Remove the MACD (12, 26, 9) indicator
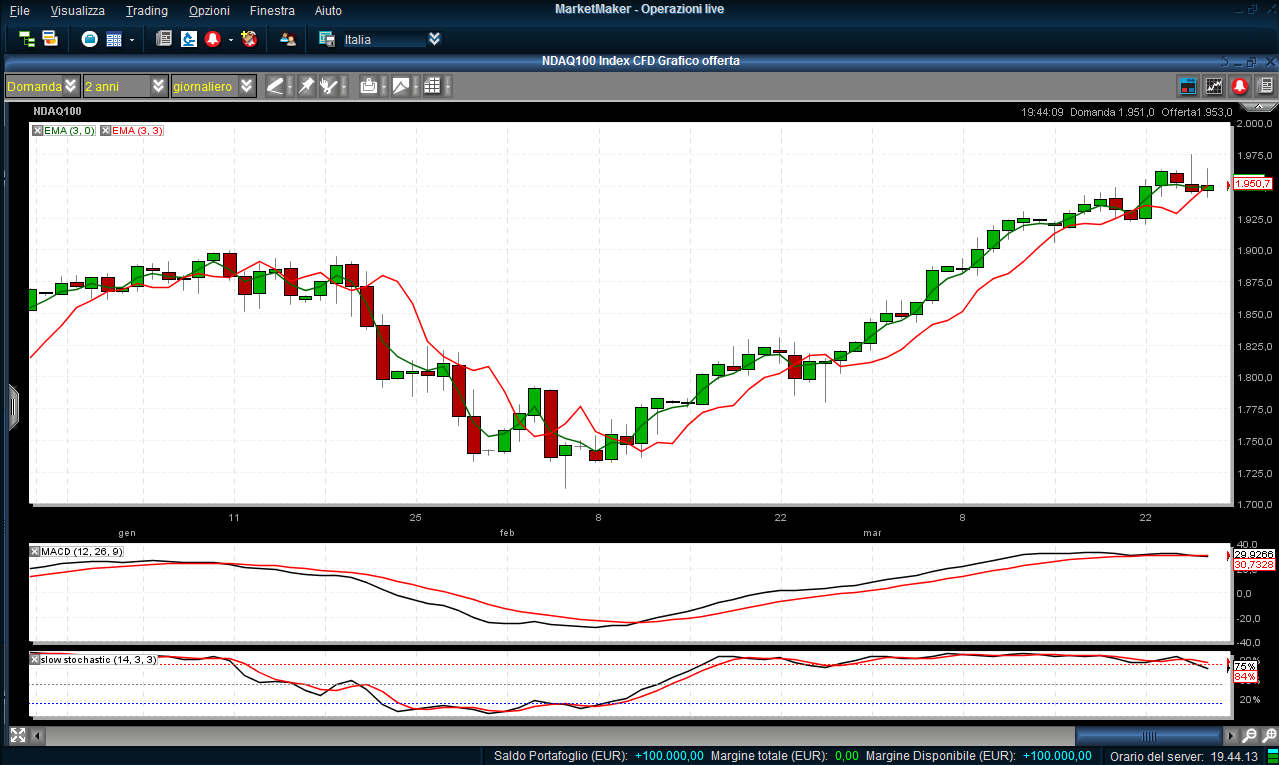 point(35,551)
